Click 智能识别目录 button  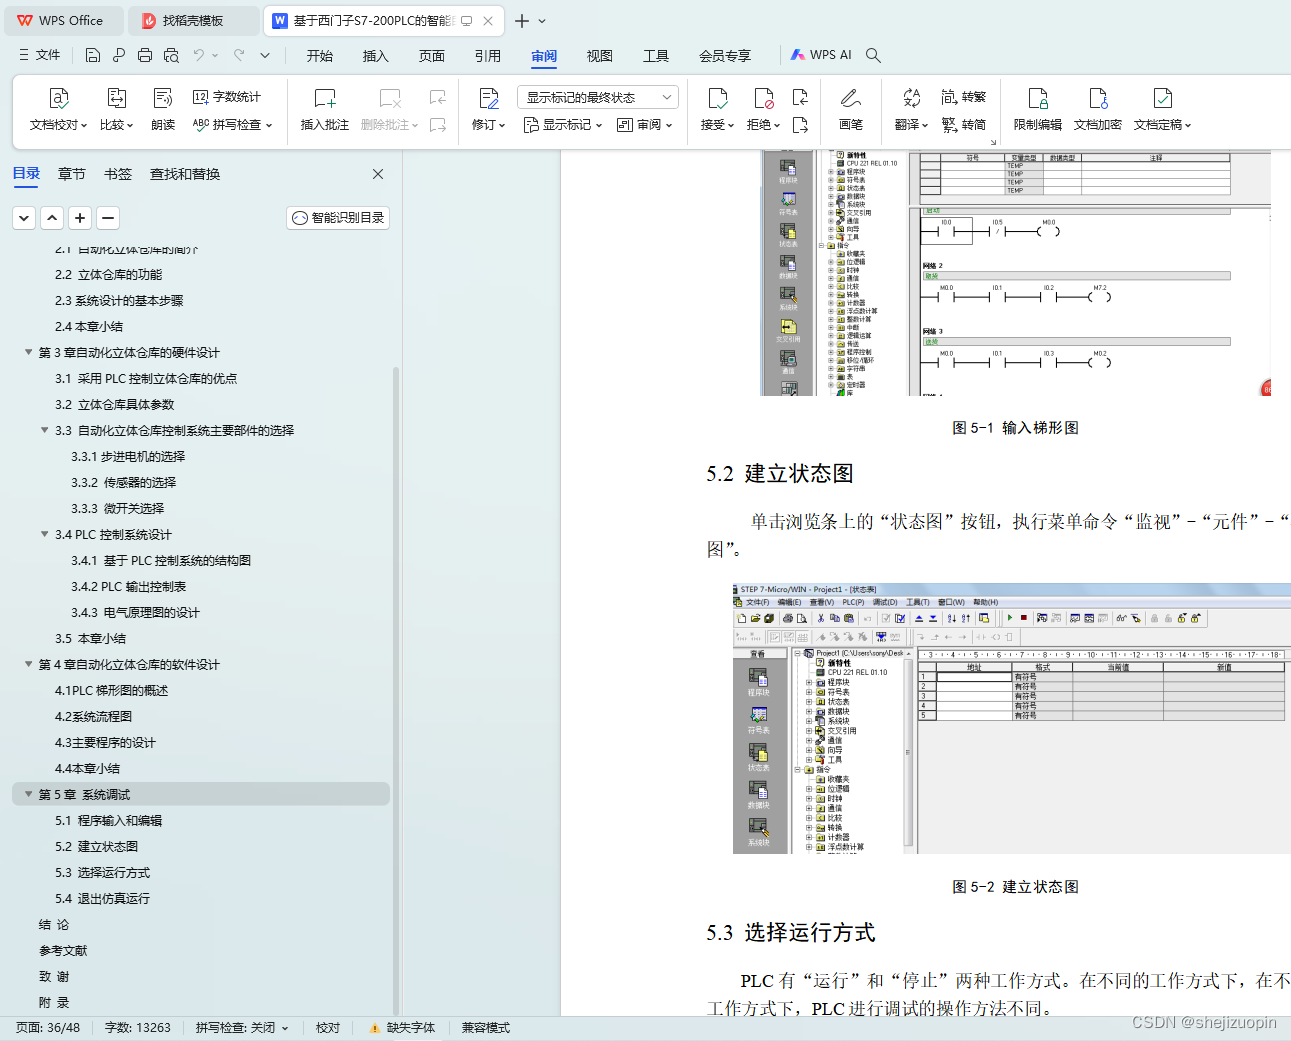click(x=338, y=217)
